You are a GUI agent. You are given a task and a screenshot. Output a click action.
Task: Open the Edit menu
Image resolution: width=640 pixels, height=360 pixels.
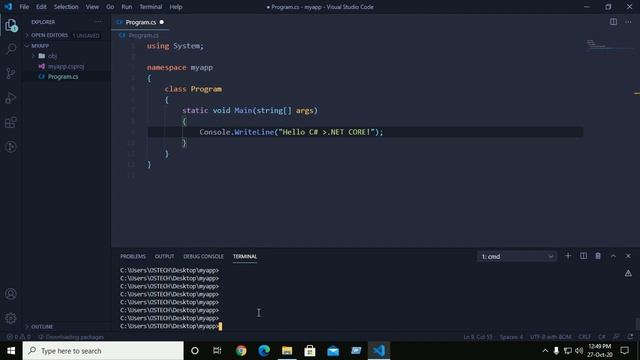pyautogui.click(x=41, y=7)
